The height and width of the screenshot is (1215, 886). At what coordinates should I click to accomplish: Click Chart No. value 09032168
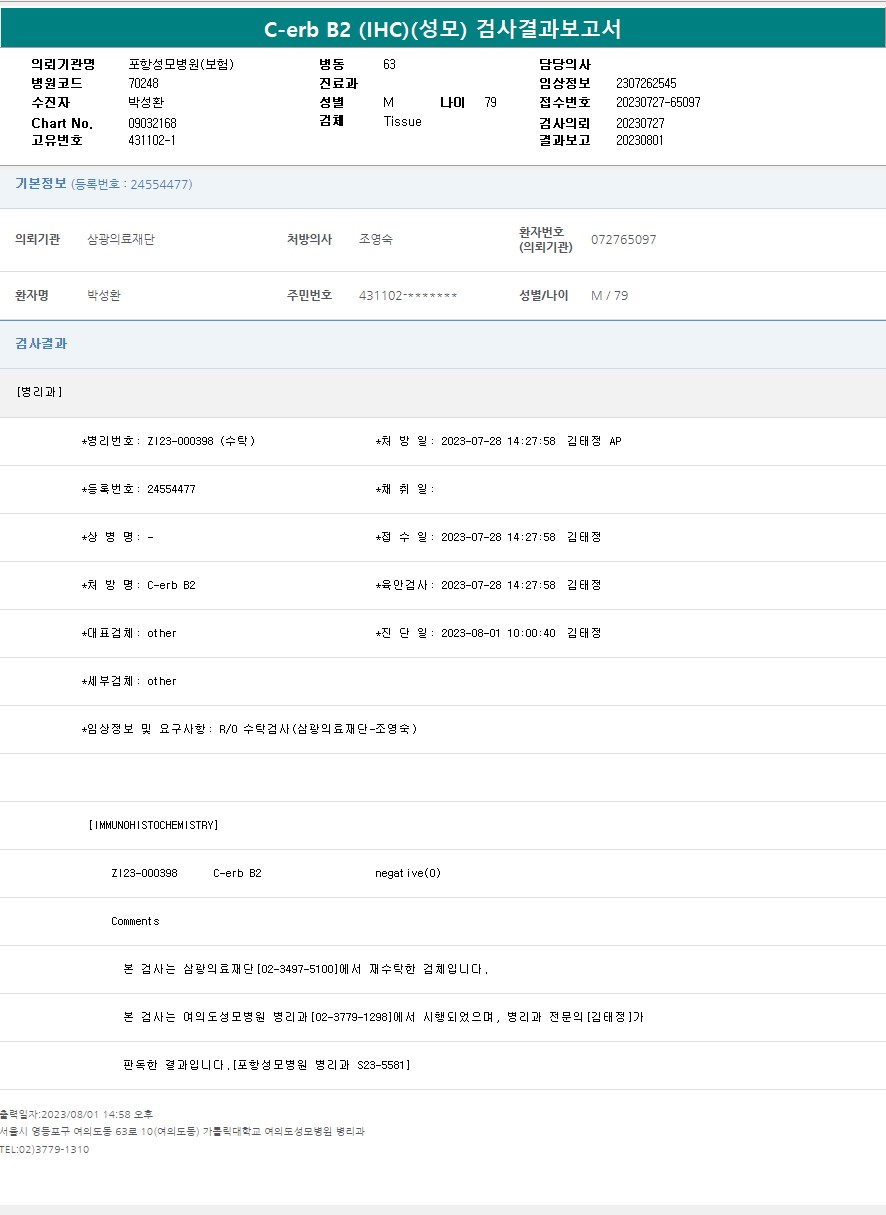point(153,123)
